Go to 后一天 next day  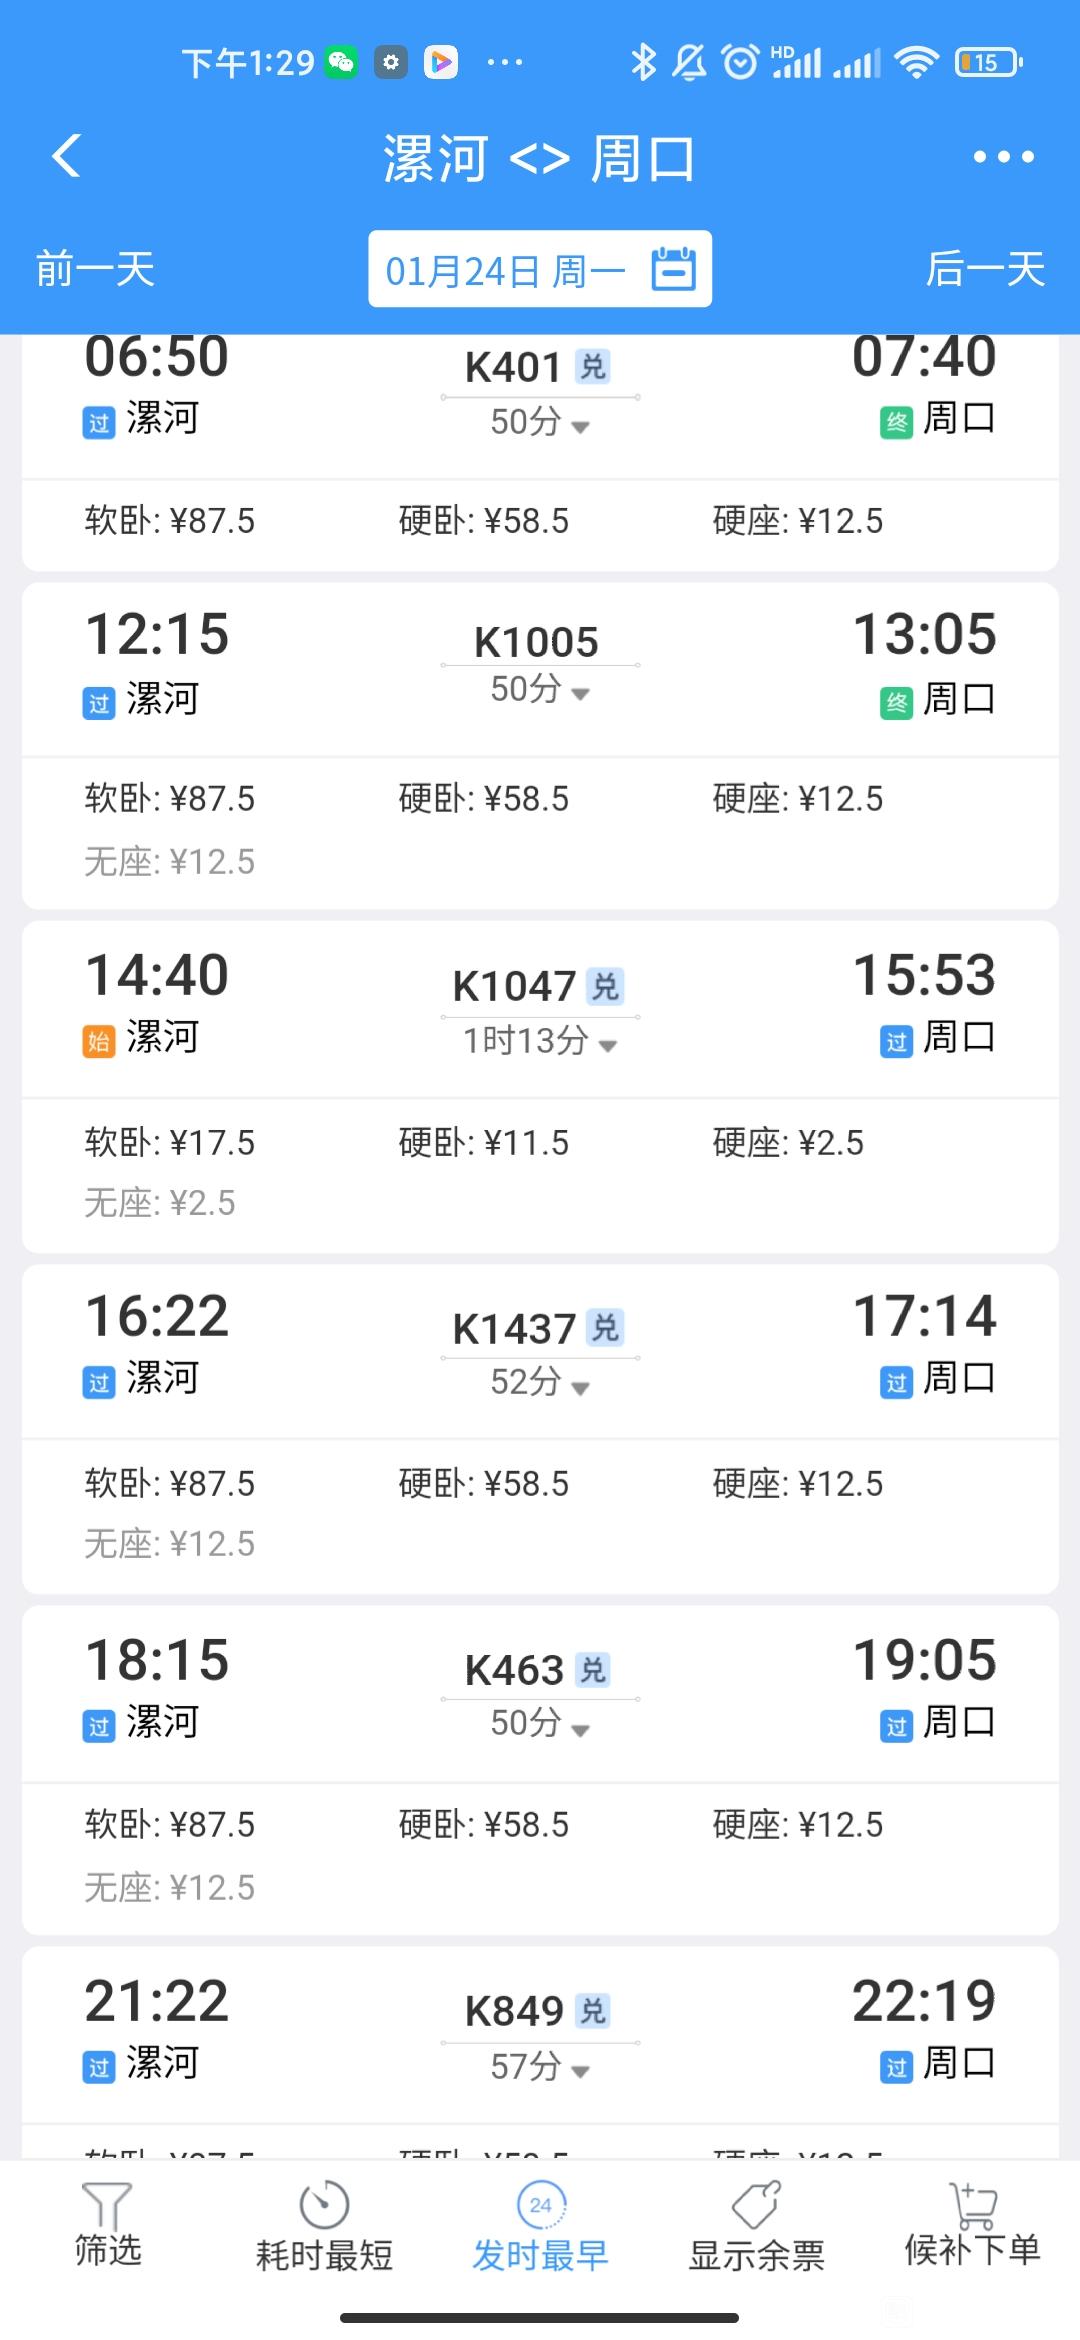(985, 269)
